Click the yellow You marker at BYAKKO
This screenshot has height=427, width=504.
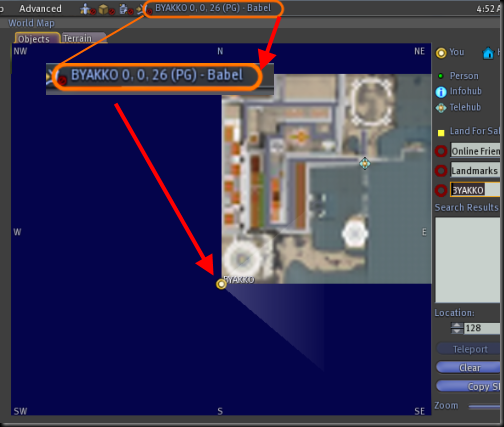pyautogui.click(x=221, y=284)
